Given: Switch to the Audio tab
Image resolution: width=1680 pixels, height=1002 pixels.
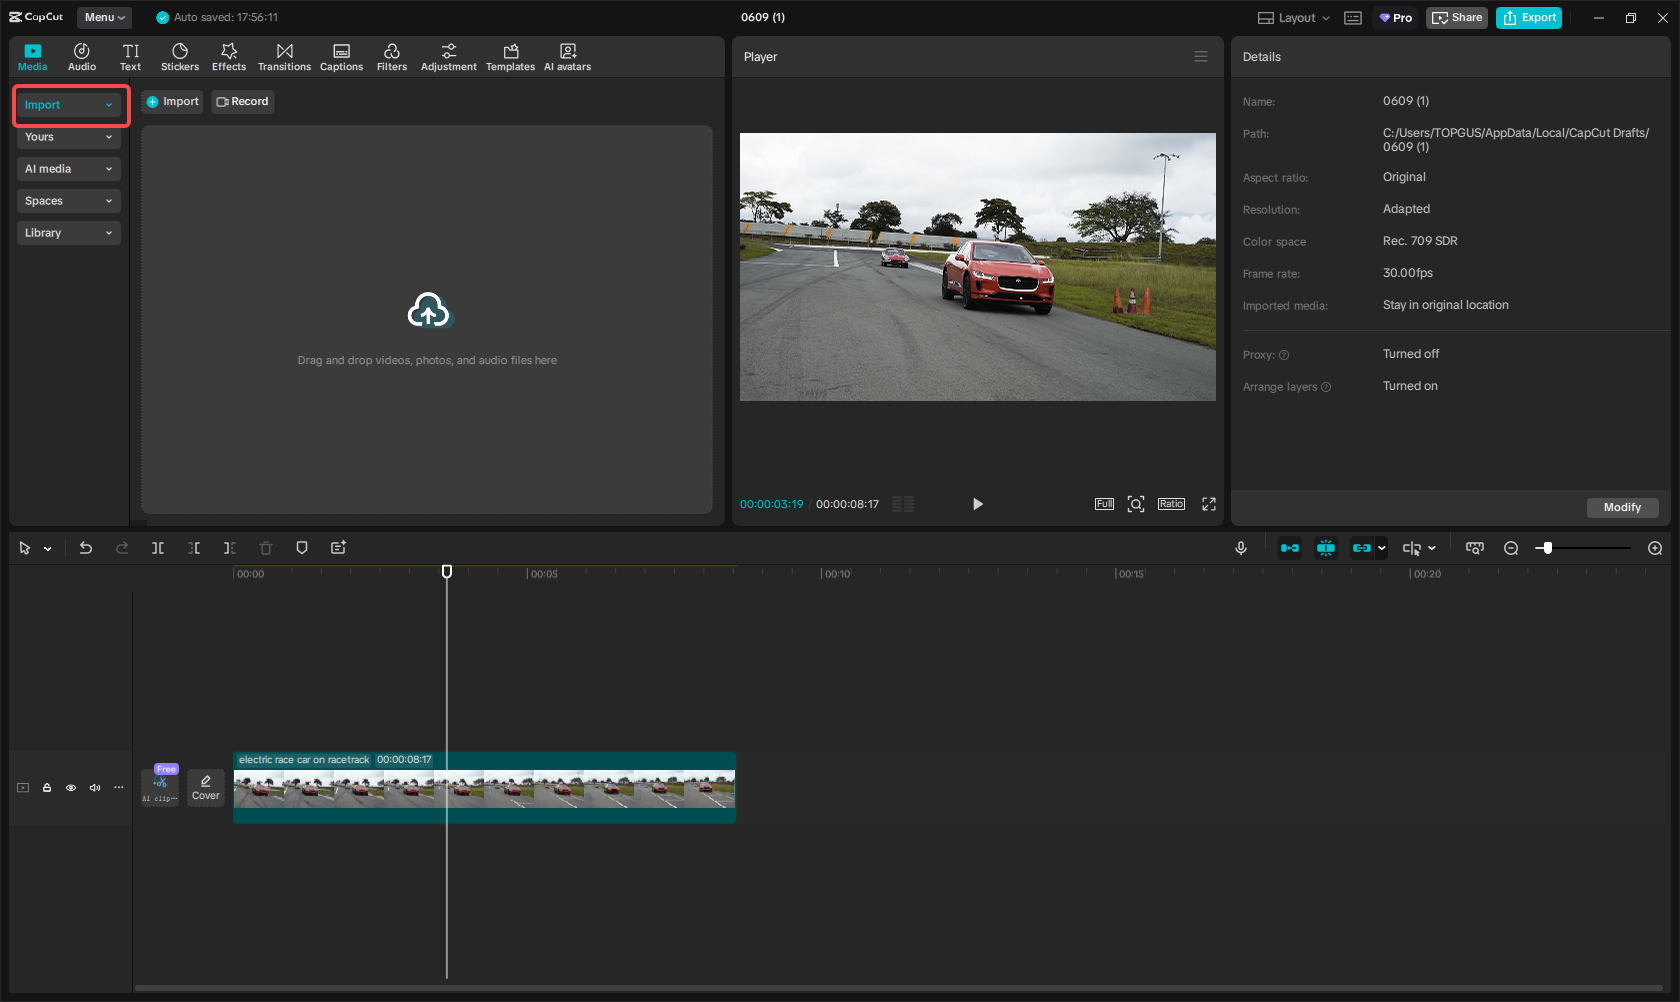Looking at the screenshot, I should (81, 56).
